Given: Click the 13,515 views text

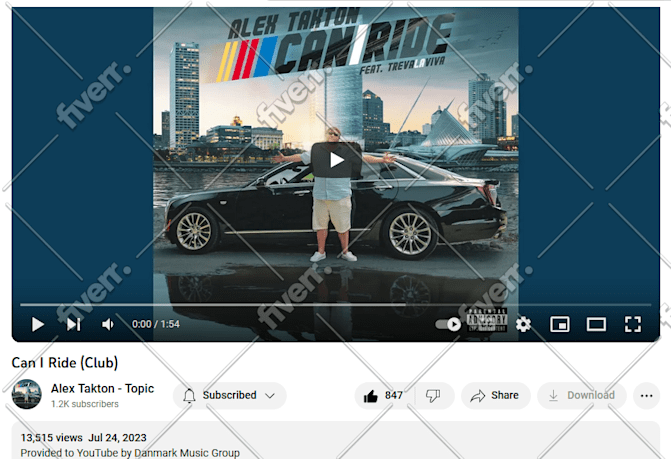Looking at the screenshot, I should pyautogui.click(x=51, y=438).
